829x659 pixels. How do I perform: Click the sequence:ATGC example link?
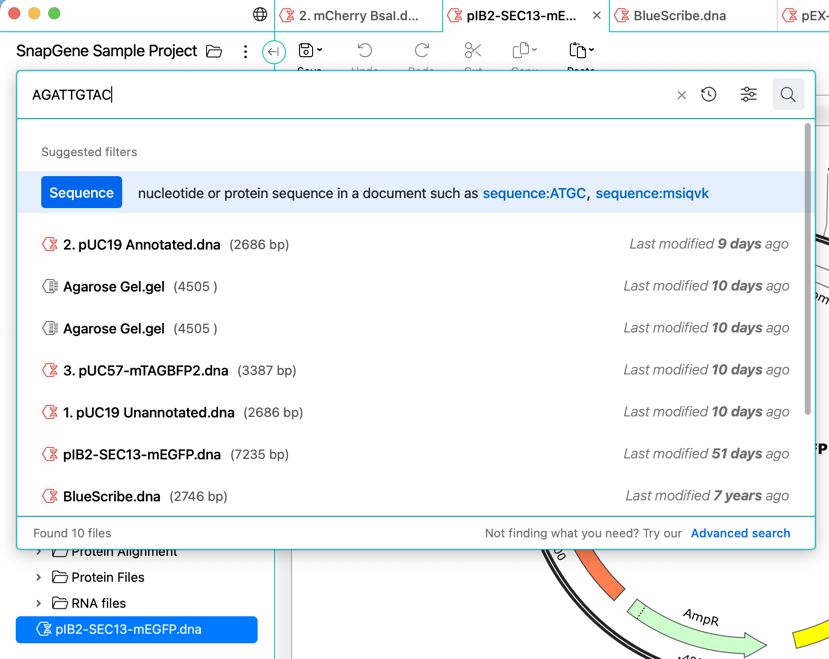pos(534,194)
